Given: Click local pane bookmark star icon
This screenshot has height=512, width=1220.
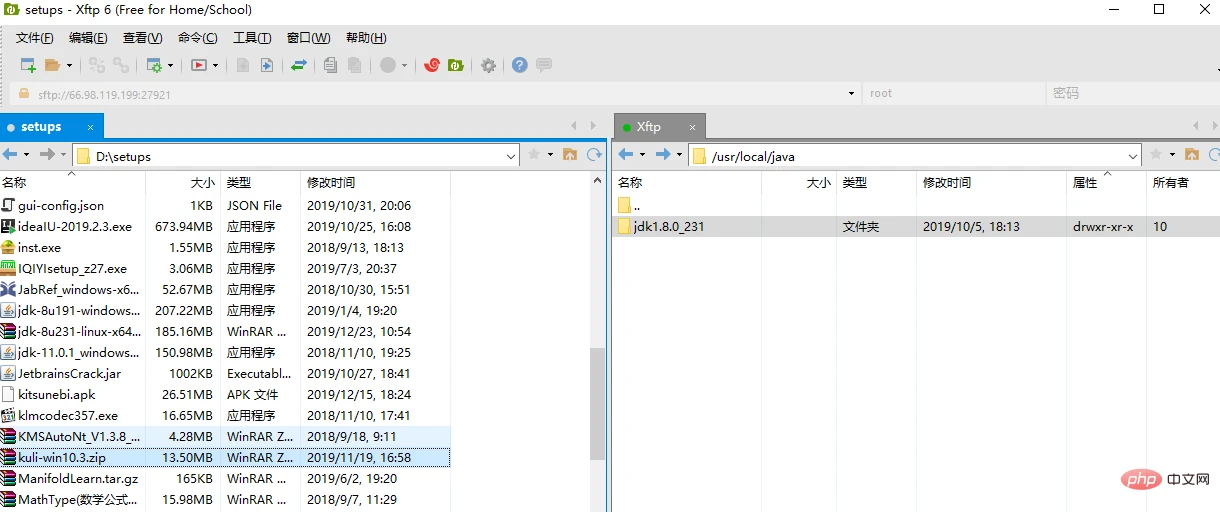Looking at the screenshot, I should (x=534, y=155).
